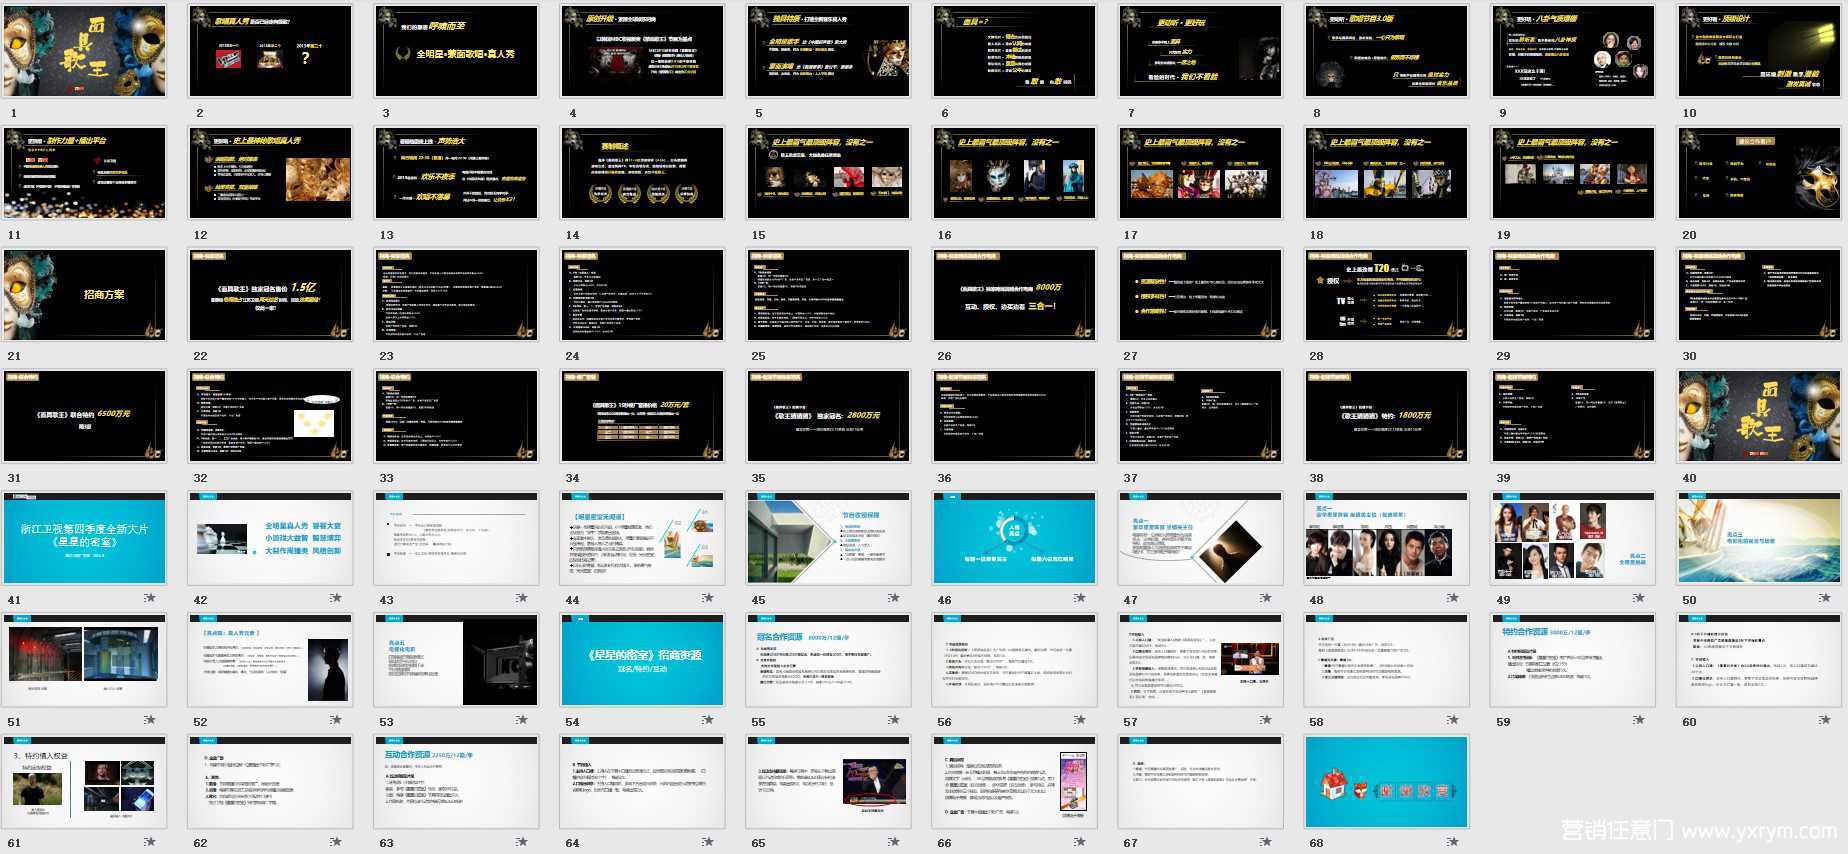Click the transition star icon under slide 53
The width and height of the screenshot is (1848, 854).
(x=522, y=719)
